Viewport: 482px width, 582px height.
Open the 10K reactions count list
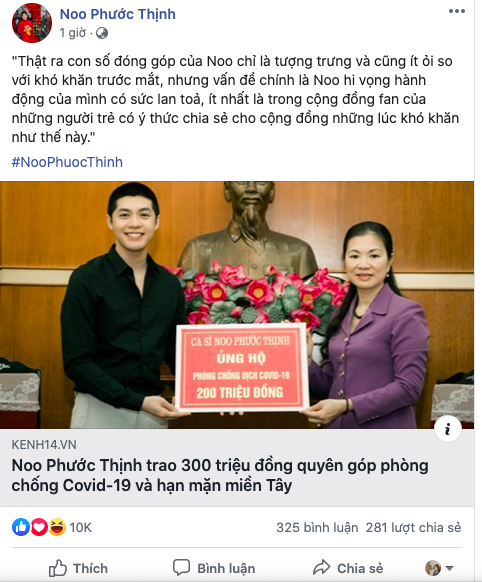(81, 527)
